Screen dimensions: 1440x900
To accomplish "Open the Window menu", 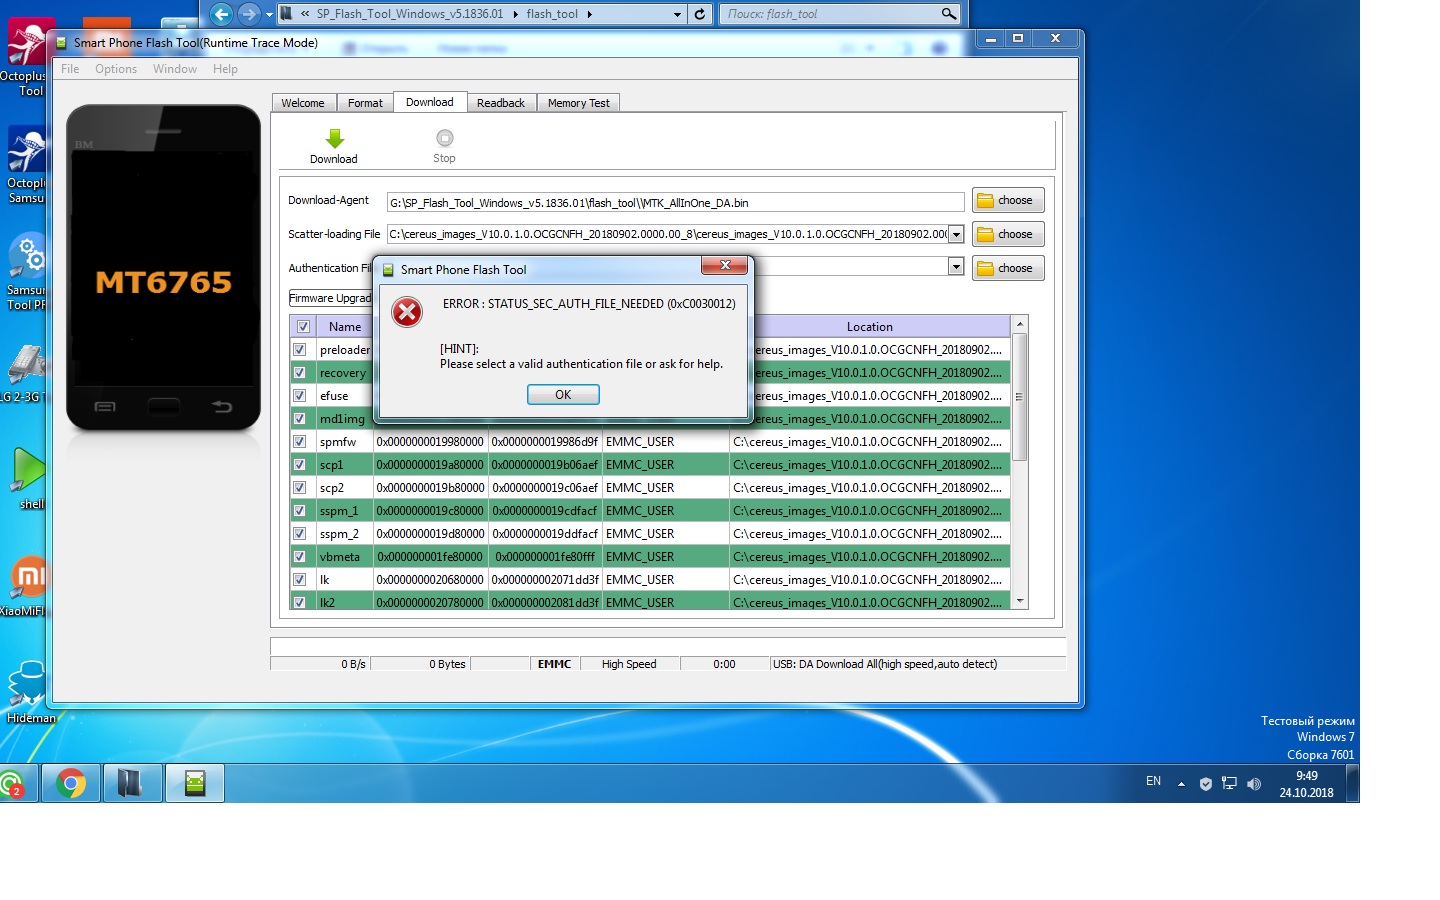I will click(x=175, y=69).
